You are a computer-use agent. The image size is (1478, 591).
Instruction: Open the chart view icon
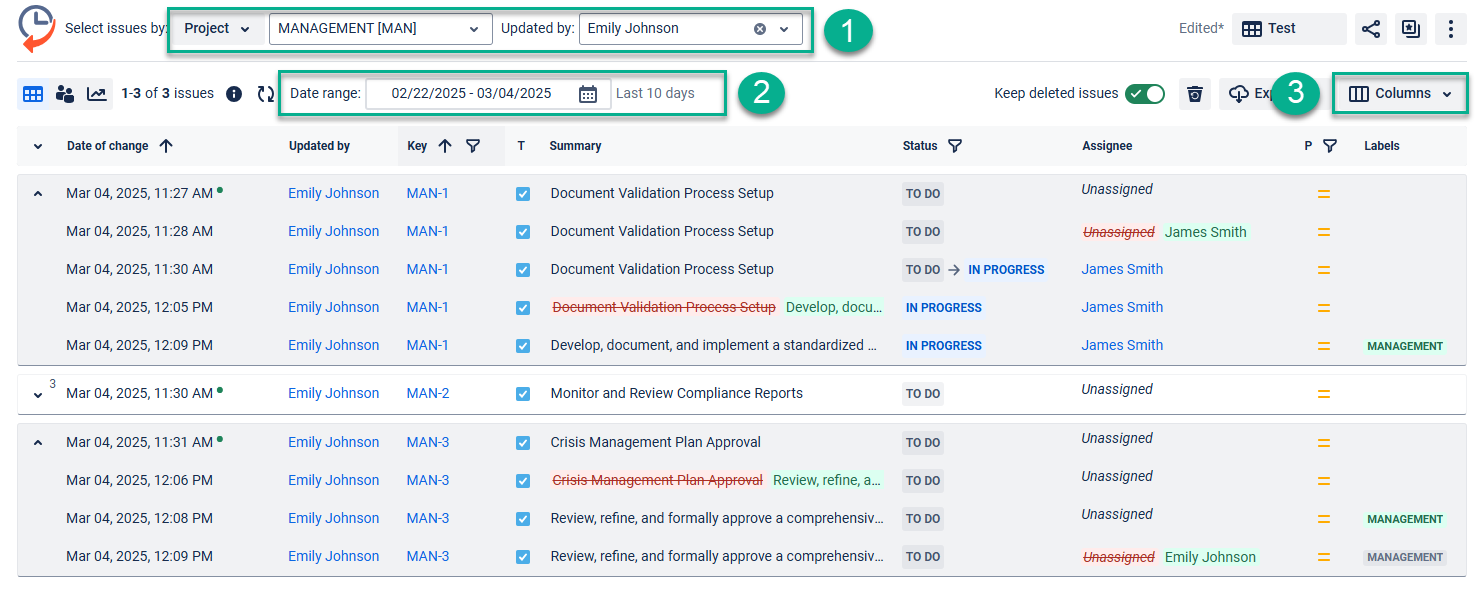97,94
